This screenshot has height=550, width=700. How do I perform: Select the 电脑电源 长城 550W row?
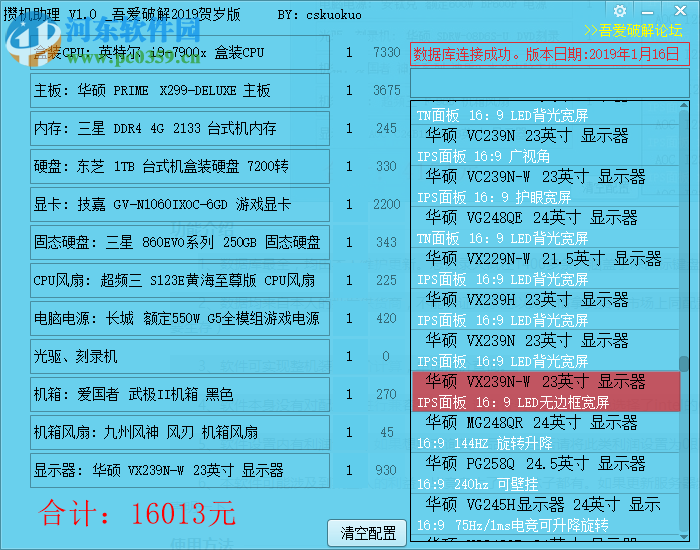180,318
